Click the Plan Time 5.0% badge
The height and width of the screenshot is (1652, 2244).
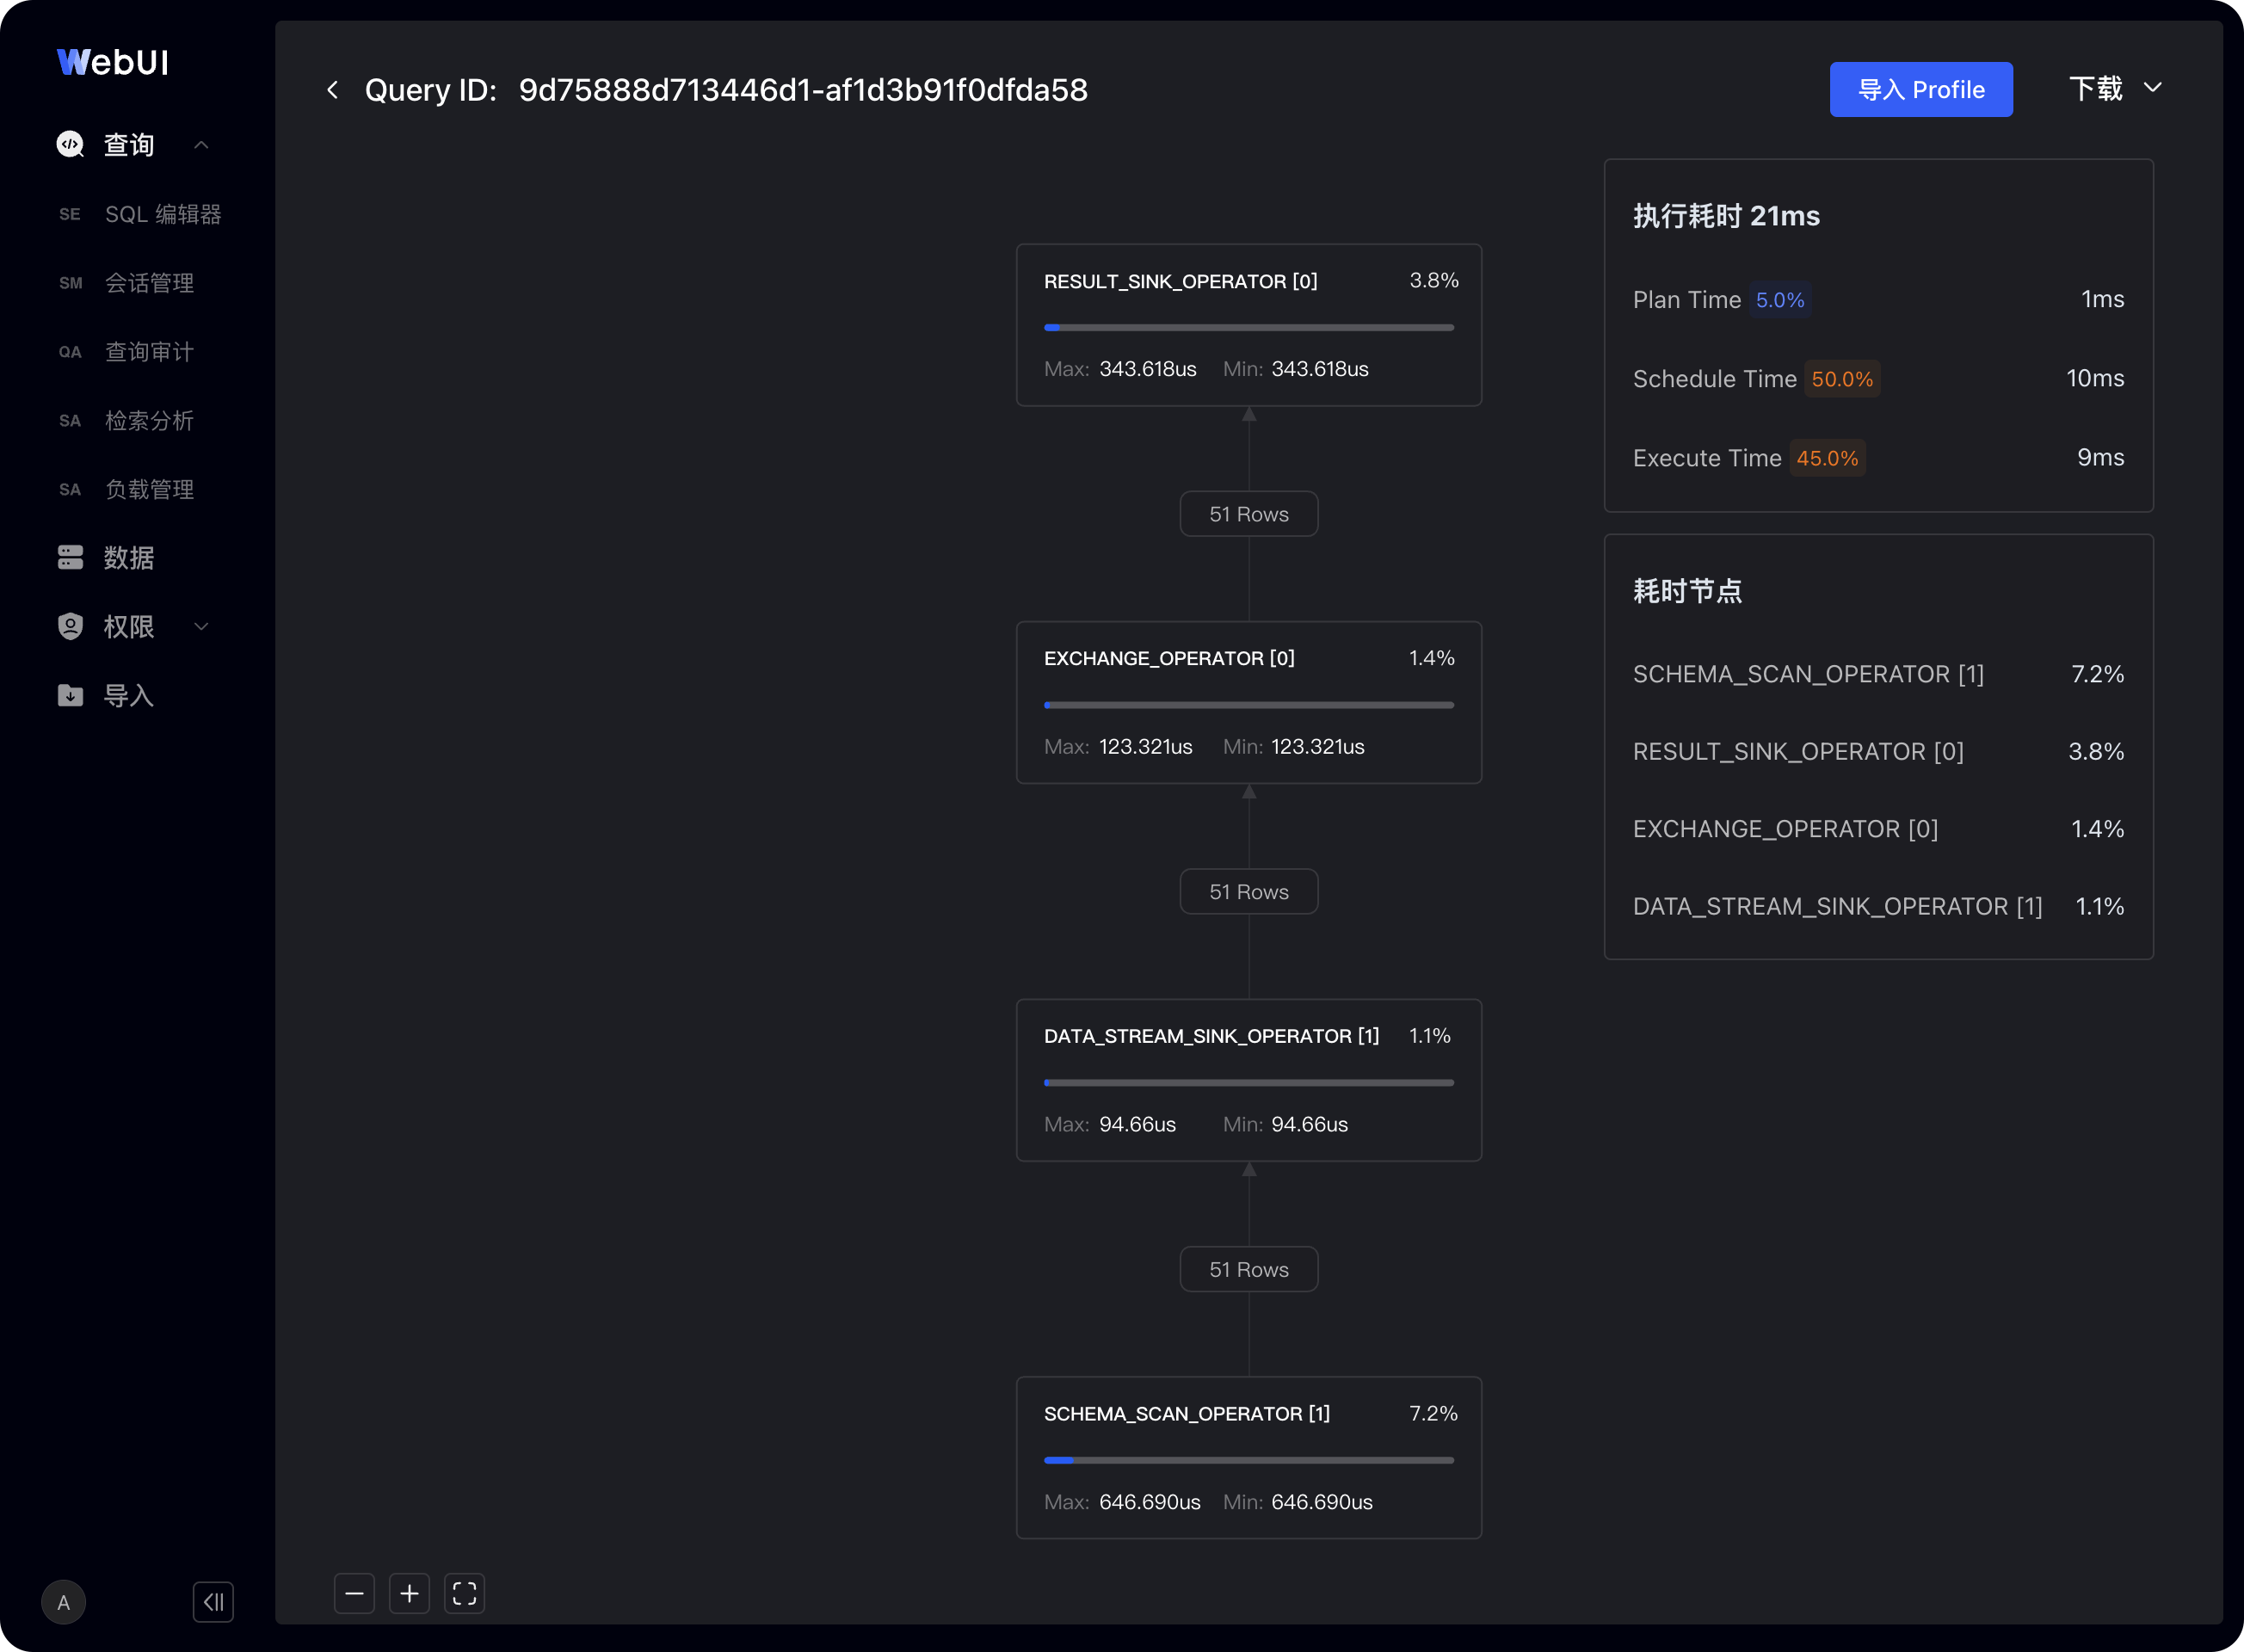point(1780,300)
